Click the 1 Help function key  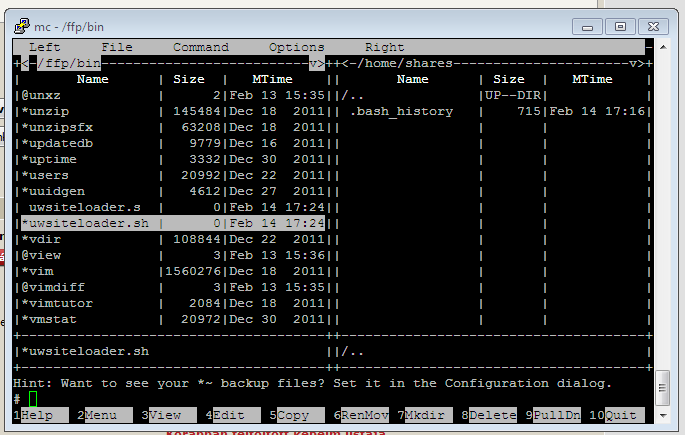(x=41, y=415)
